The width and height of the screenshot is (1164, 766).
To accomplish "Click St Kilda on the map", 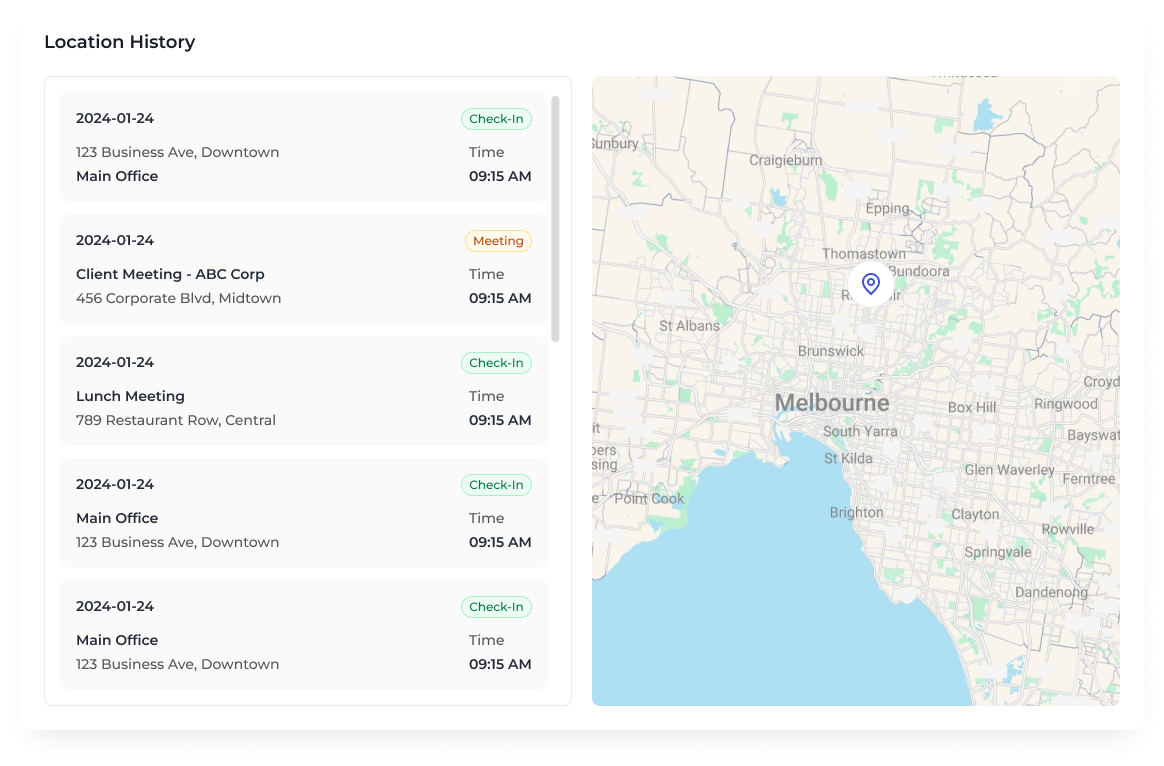I will pyautogui.click(x=848, y=459).
